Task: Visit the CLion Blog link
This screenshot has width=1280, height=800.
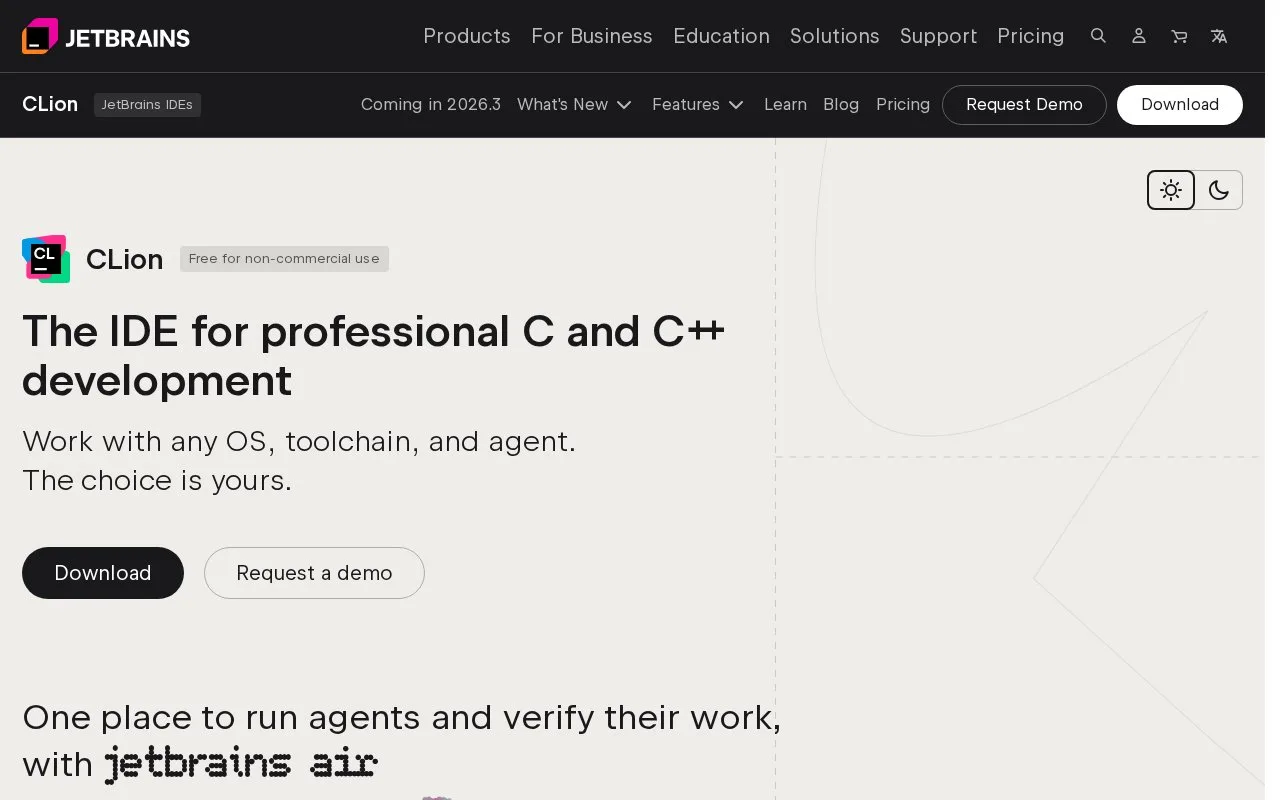Action: click(841, 104)
